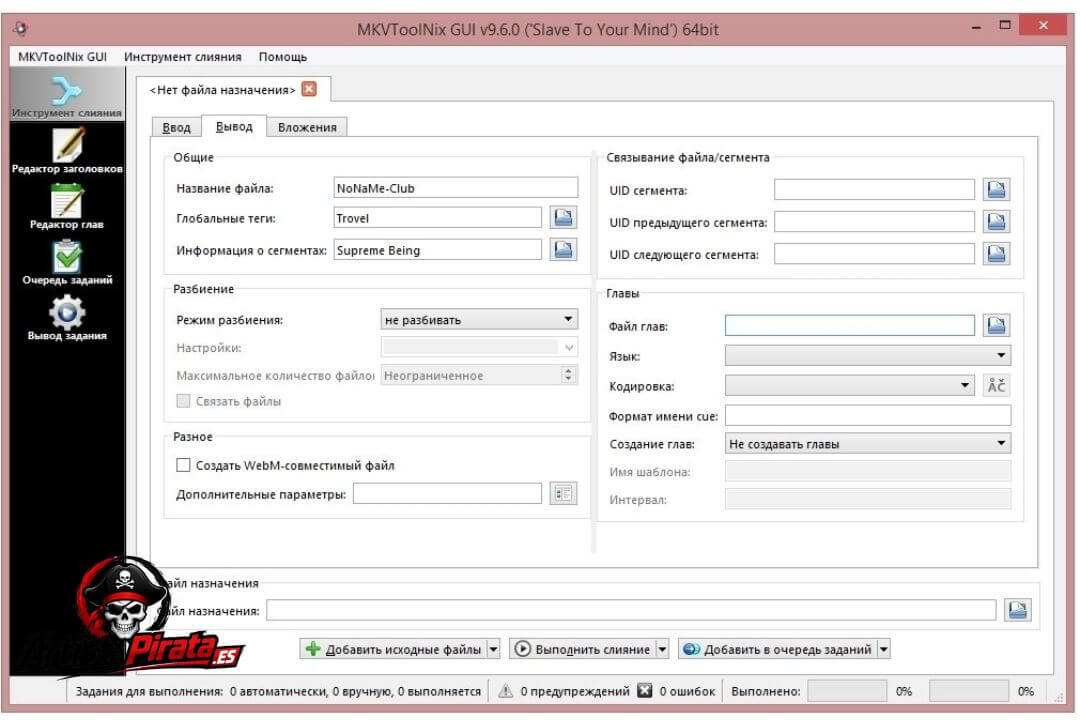Browse for UID предыдущего сегмента file
The width and height of the screenshot is (1080, 720).
tap(996, 222)
